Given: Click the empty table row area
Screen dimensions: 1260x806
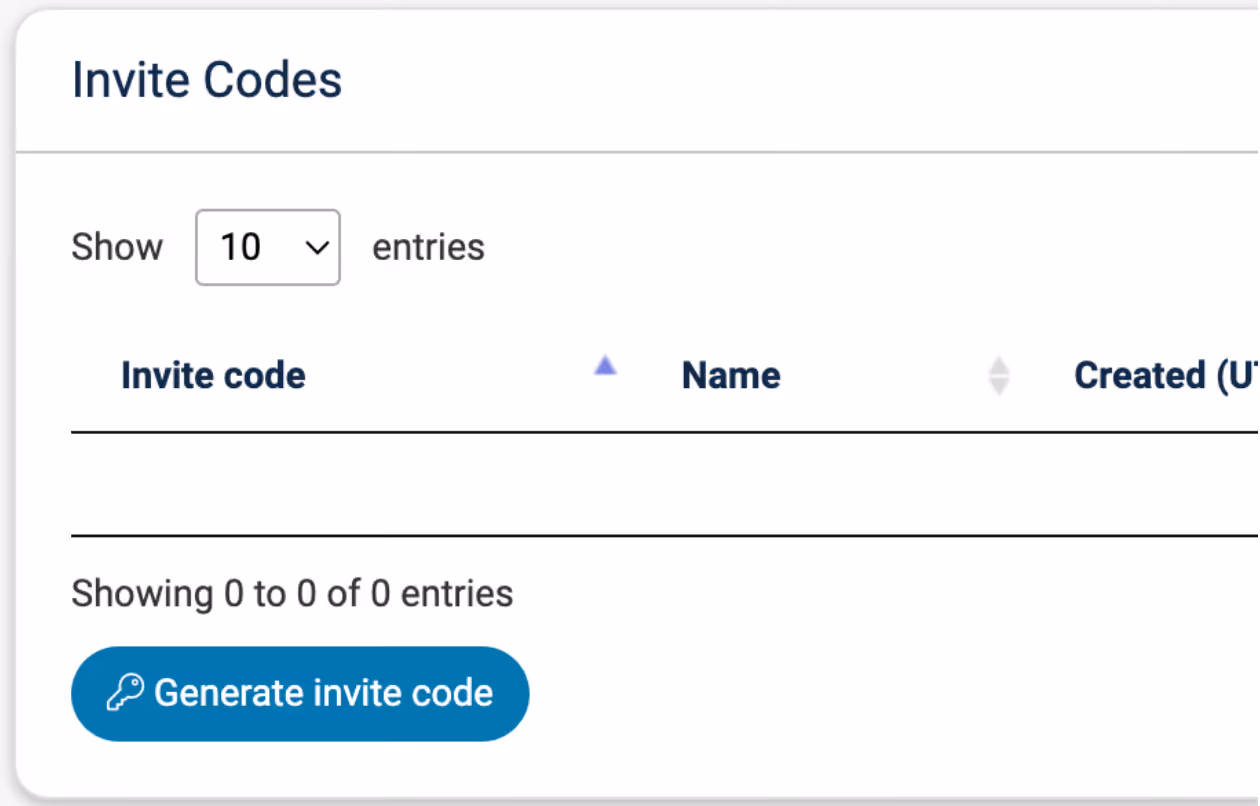Looking at the screenshot, I should click(x=600, y=482).
